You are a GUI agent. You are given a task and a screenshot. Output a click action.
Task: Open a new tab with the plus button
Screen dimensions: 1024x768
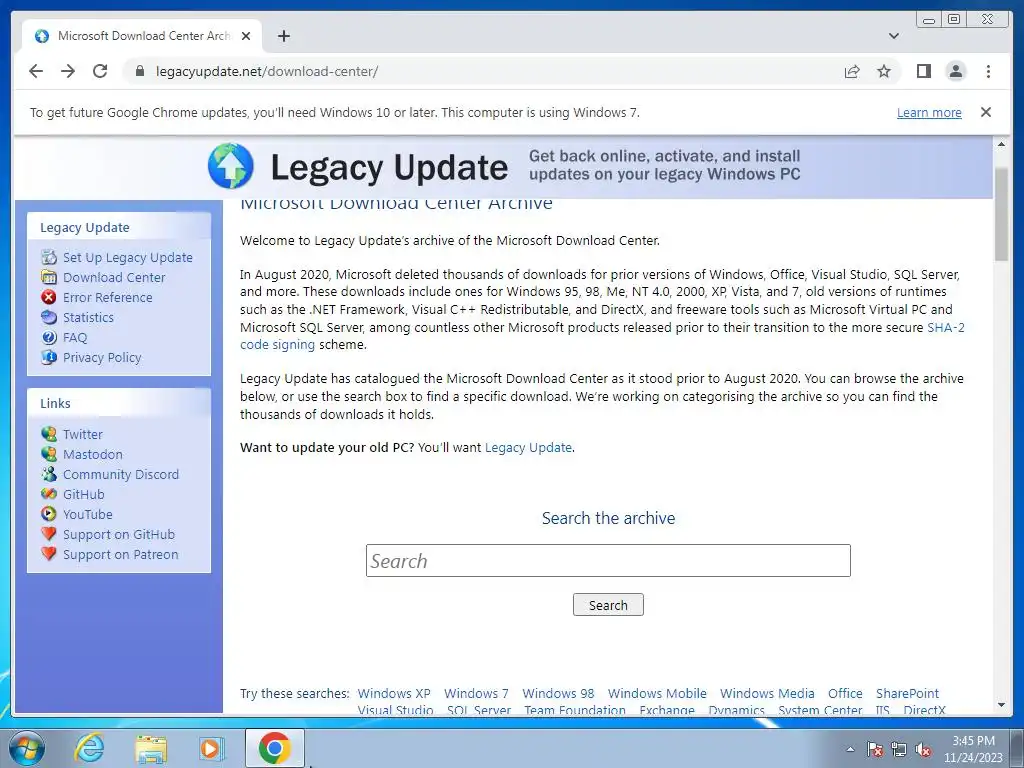click(x=283, y=36)
